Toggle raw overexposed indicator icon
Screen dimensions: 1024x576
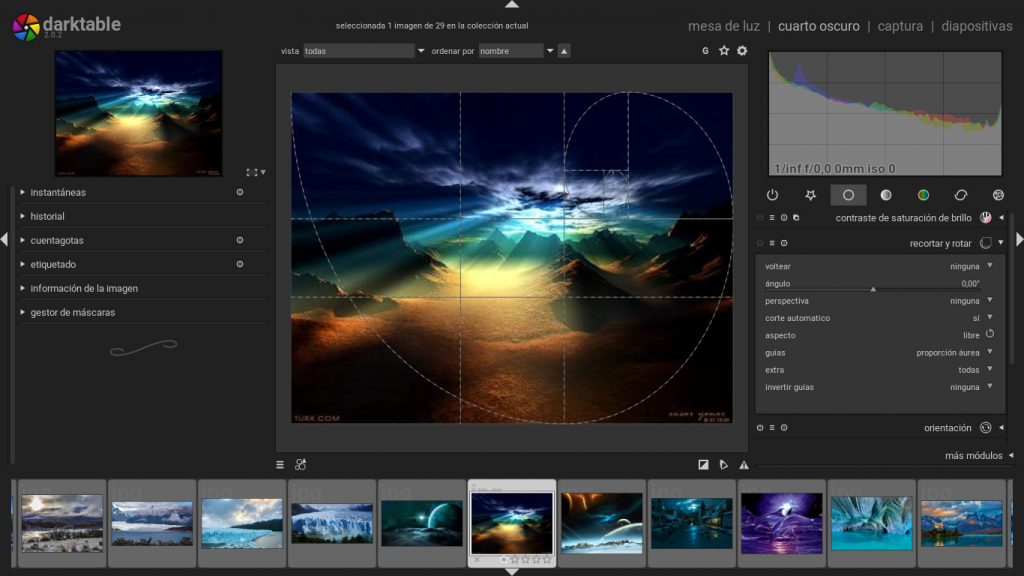pos(703,464)
